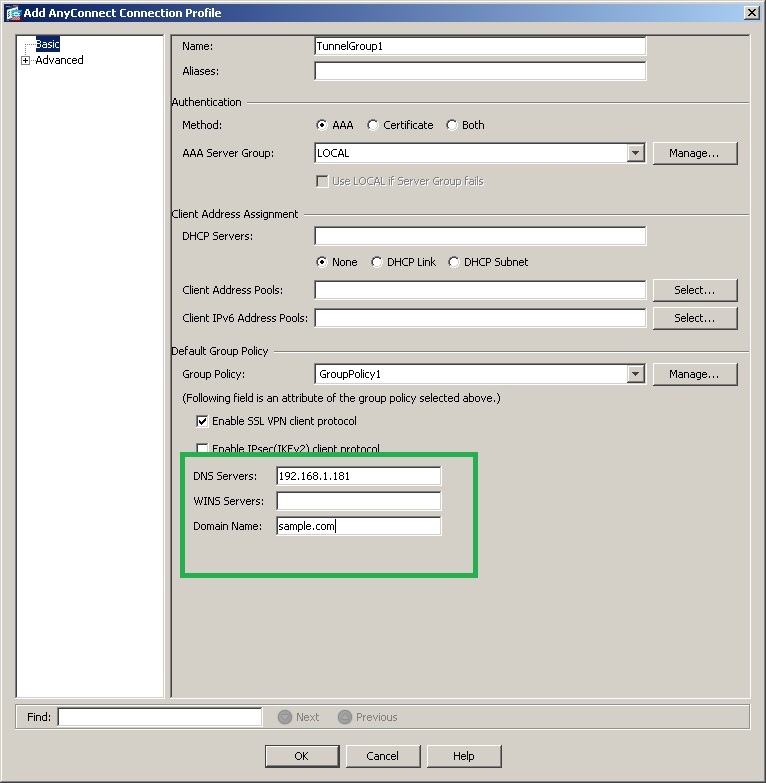Image resolution: width=766 pixels, height=783 pixels.
Task: Click the Authentication section heading
Action: [x=206, y=102]
